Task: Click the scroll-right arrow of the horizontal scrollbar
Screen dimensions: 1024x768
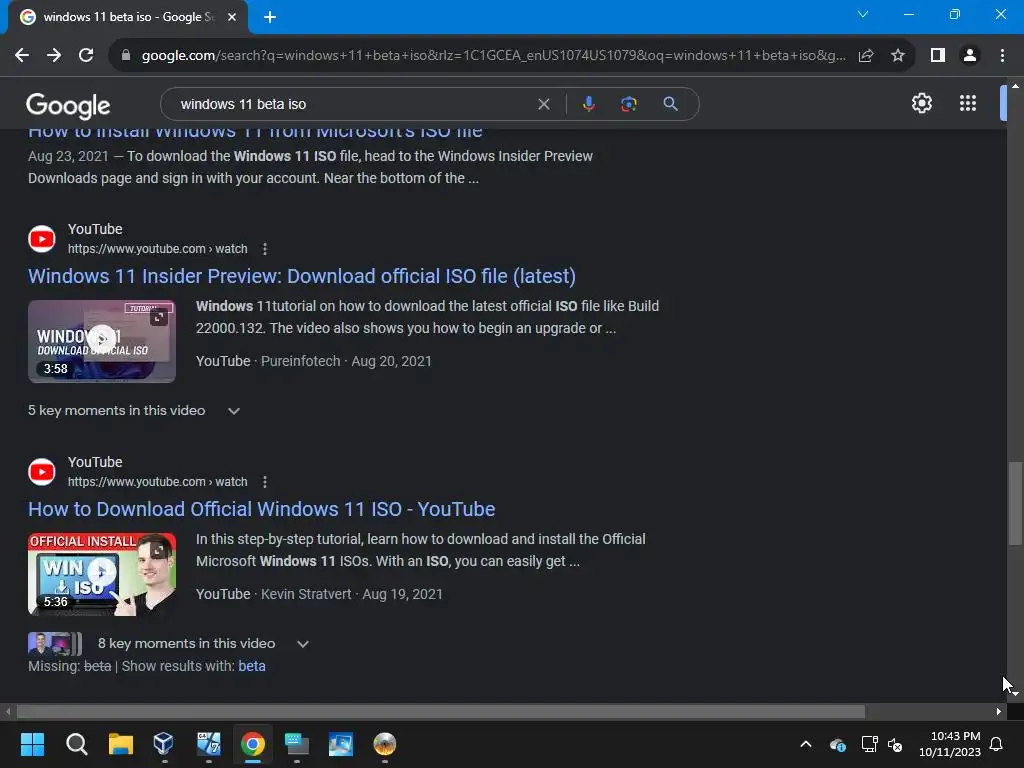Action: point(999,712)
